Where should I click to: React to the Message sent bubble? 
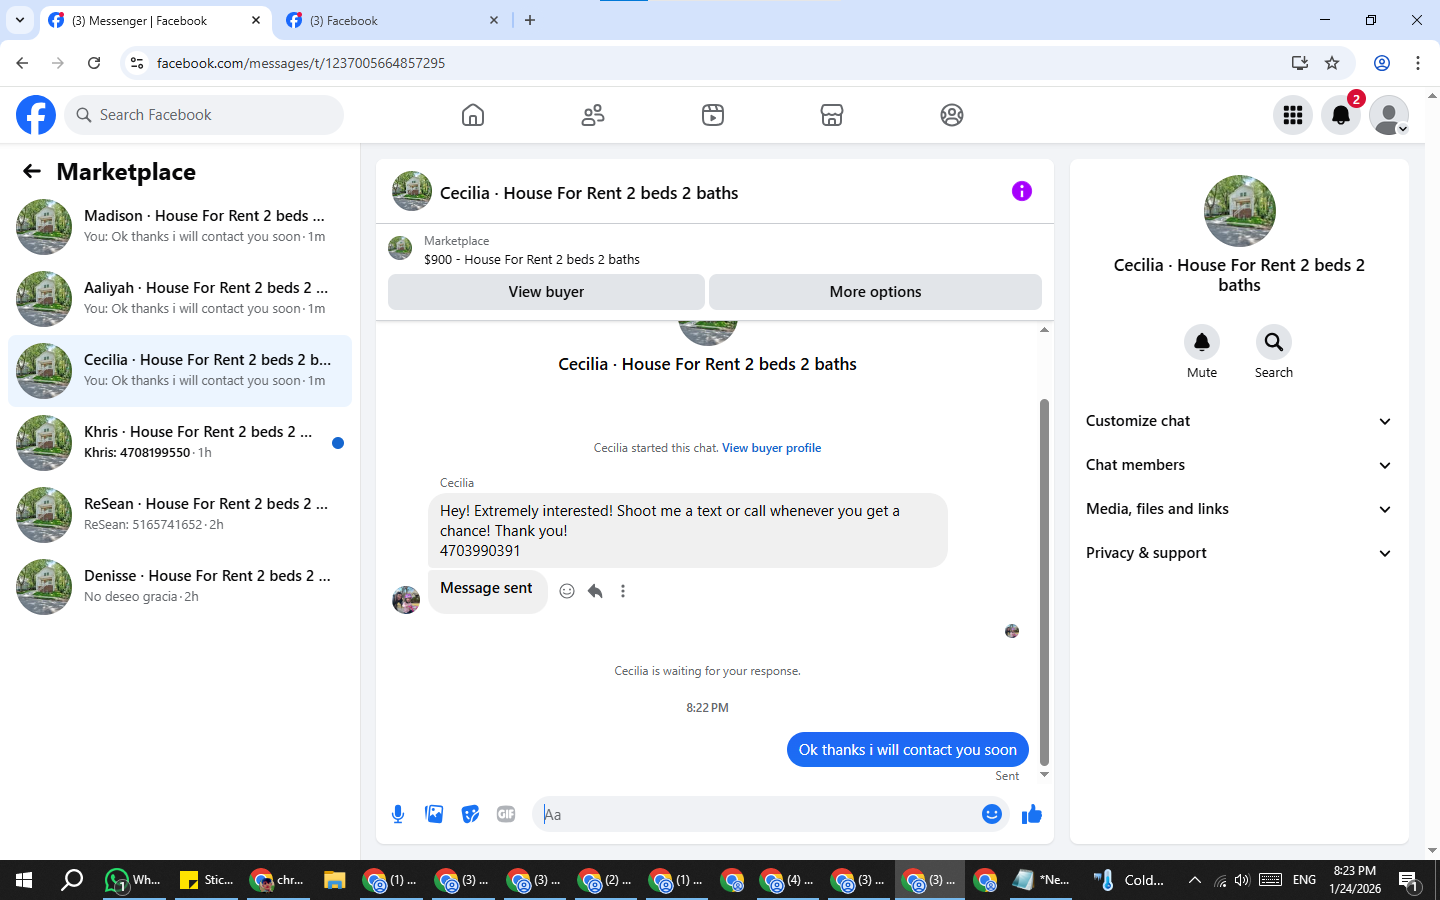(567, 591)
